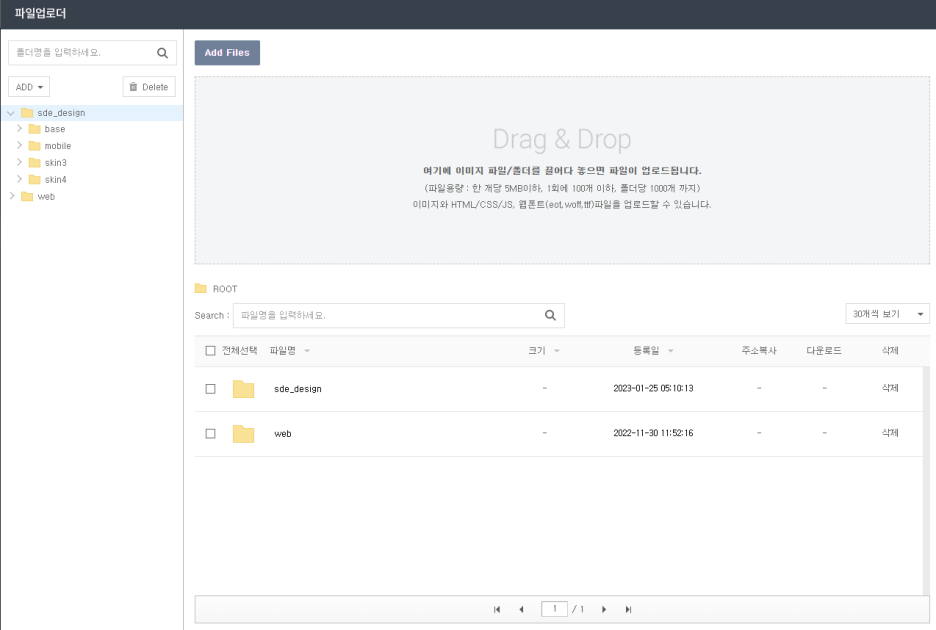Go to the last page
The image size is (936, 630).
628,609
